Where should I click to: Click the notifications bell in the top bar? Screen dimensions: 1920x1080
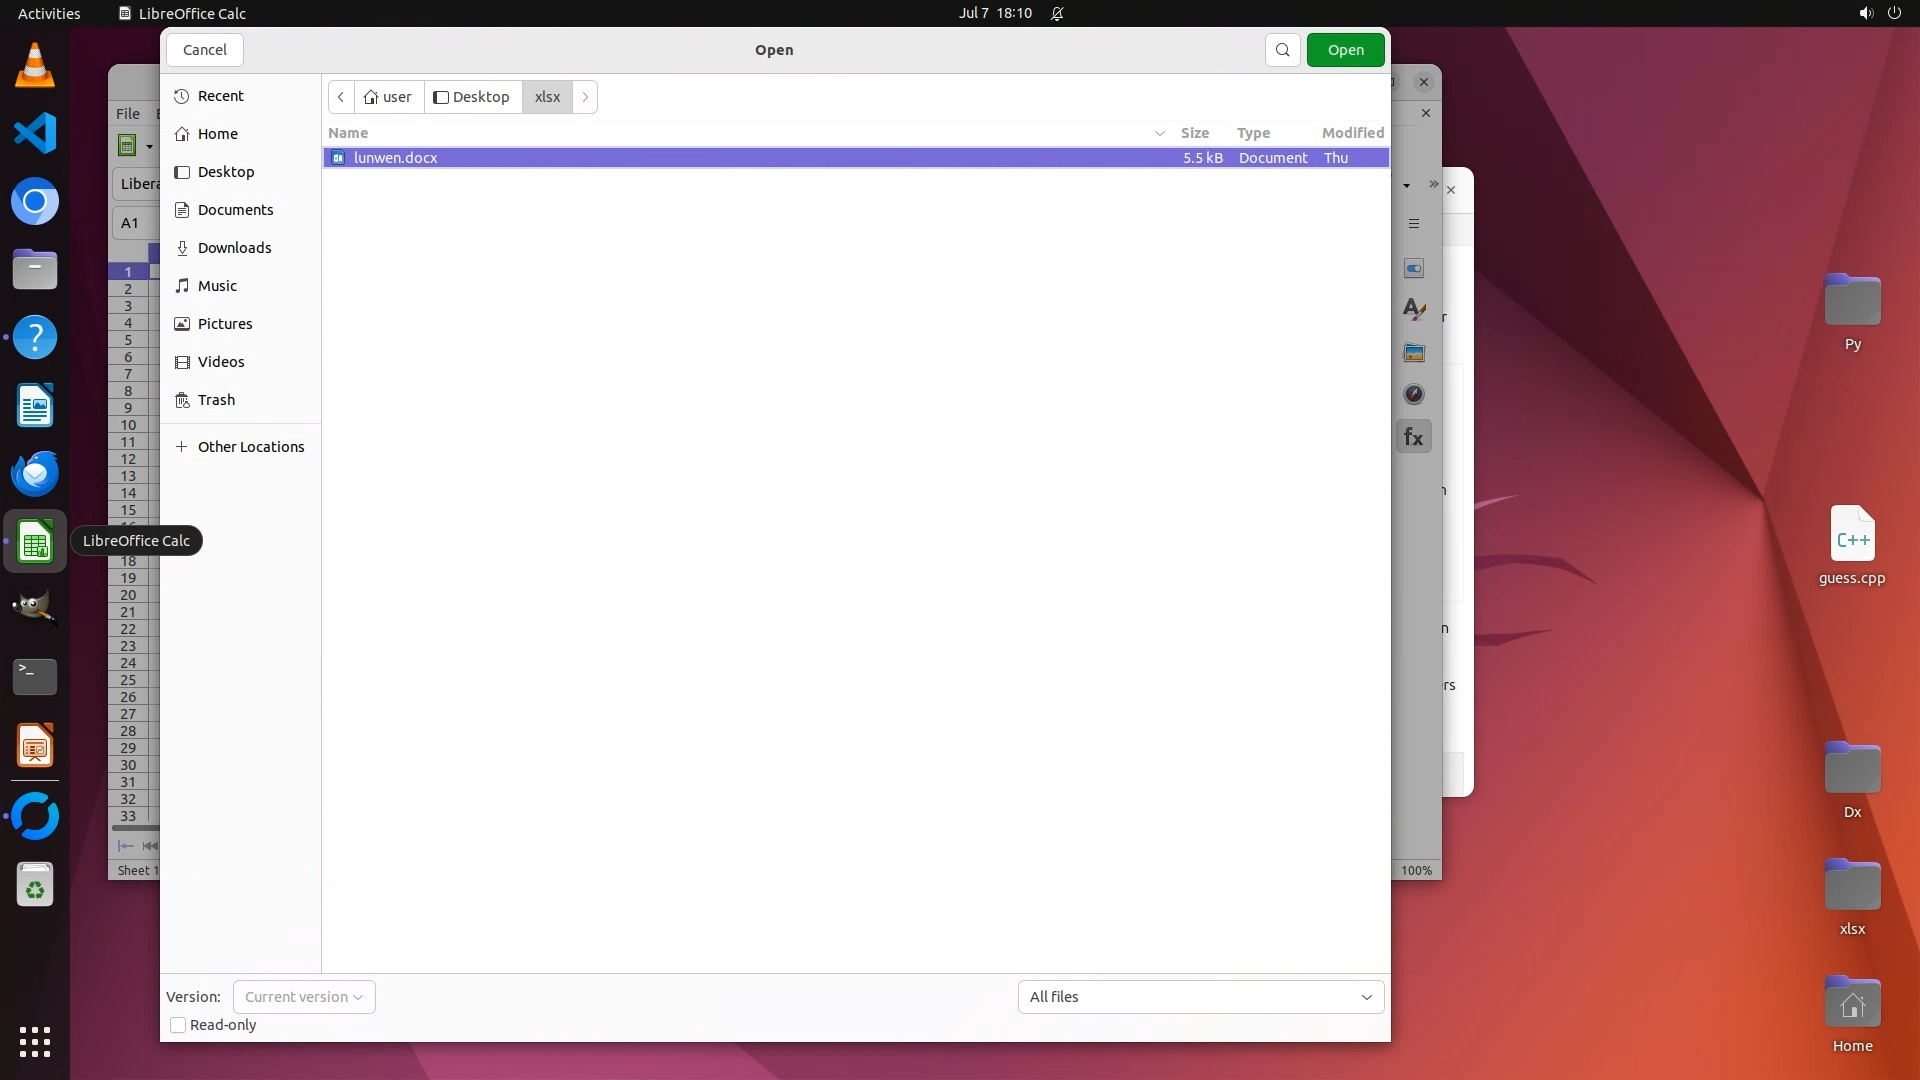click(1057, 14)
